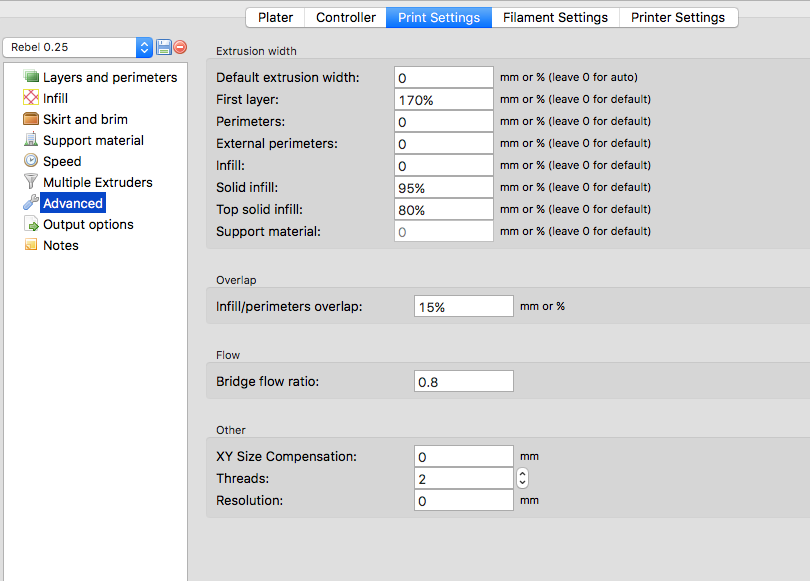
Task: Click the Infill/perimeters overlap input
Action: point(463,306)
